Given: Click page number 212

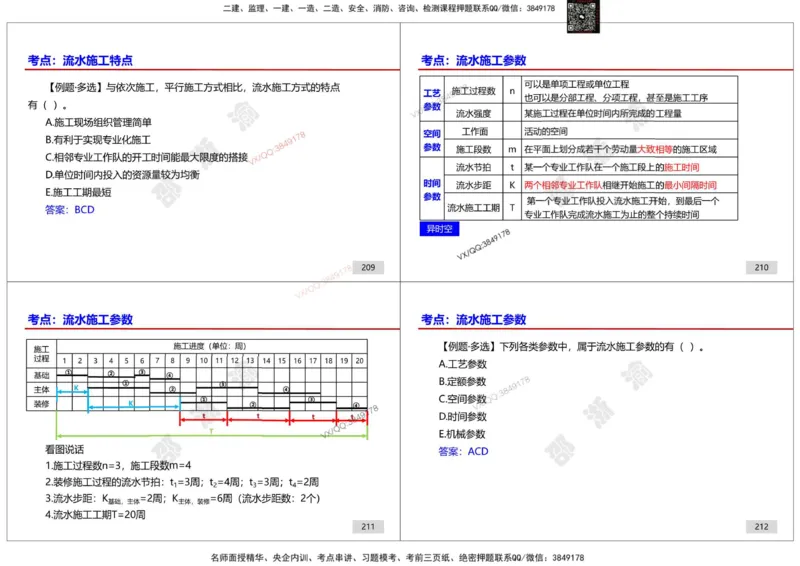Looking at the screenshot, I should [x=761, y=527].
